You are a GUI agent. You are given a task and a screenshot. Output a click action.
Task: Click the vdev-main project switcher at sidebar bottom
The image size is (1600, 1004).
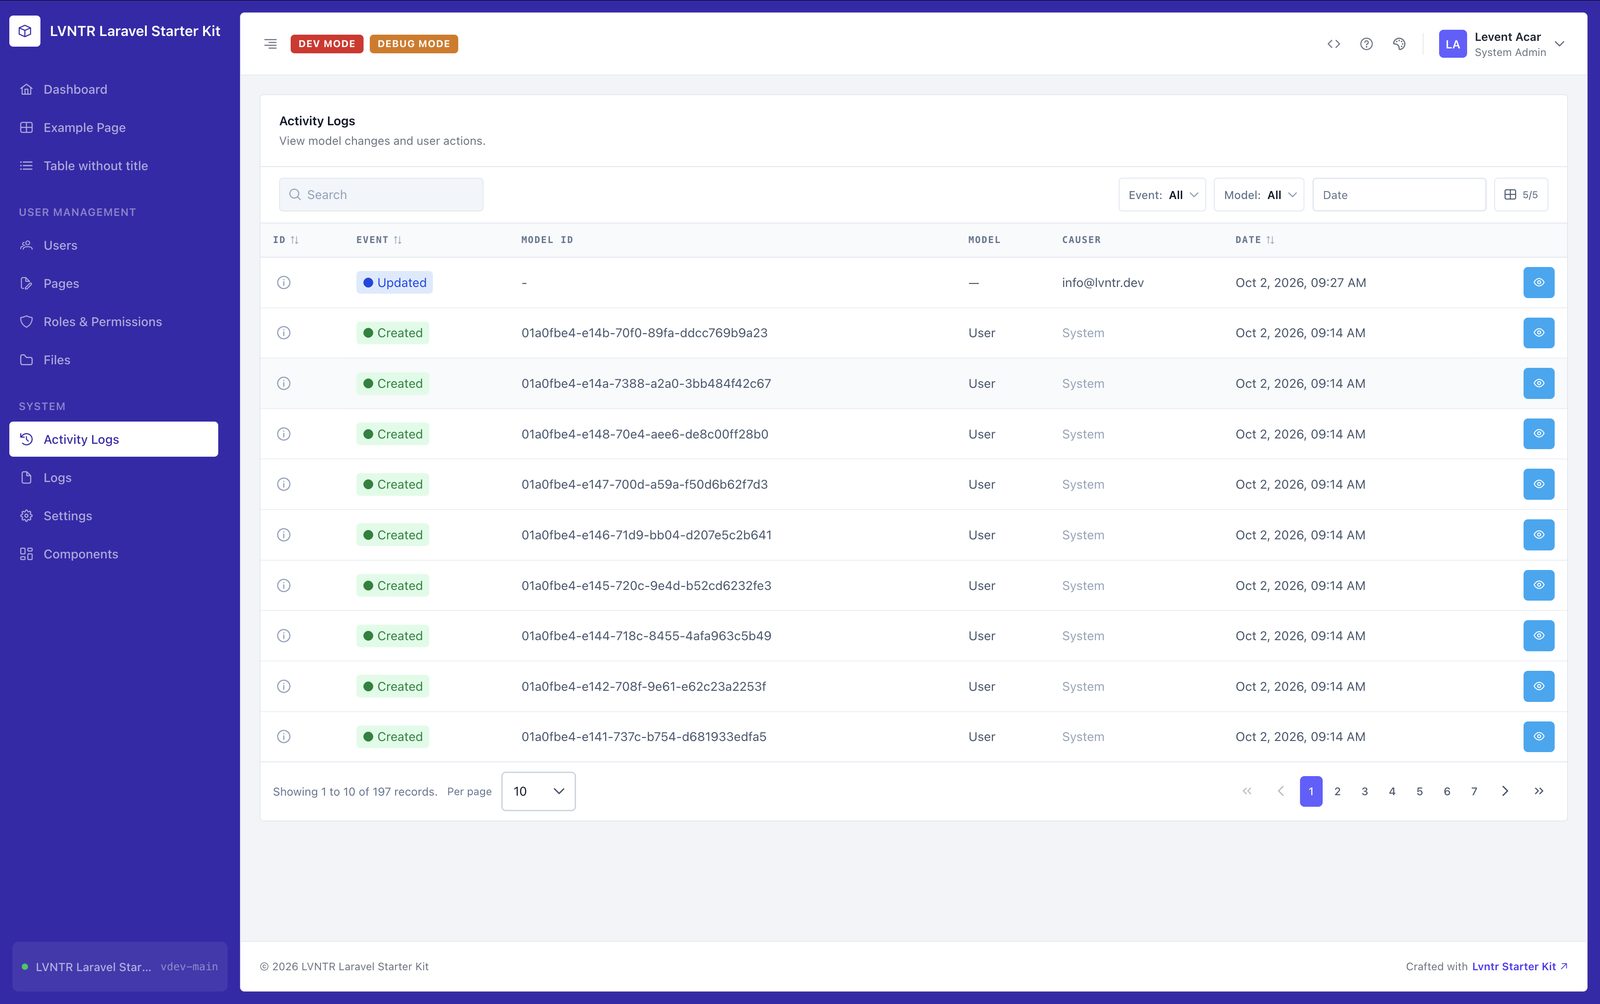[x=120, y=967]
